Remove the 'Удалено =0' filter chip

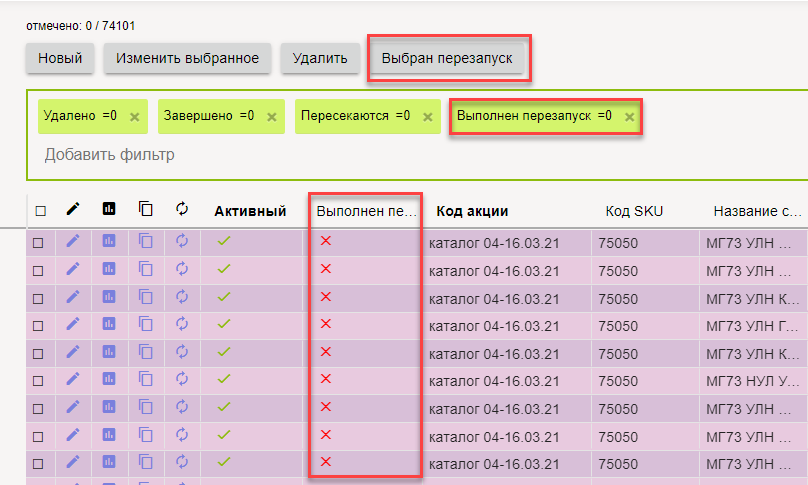click(135, 117)
